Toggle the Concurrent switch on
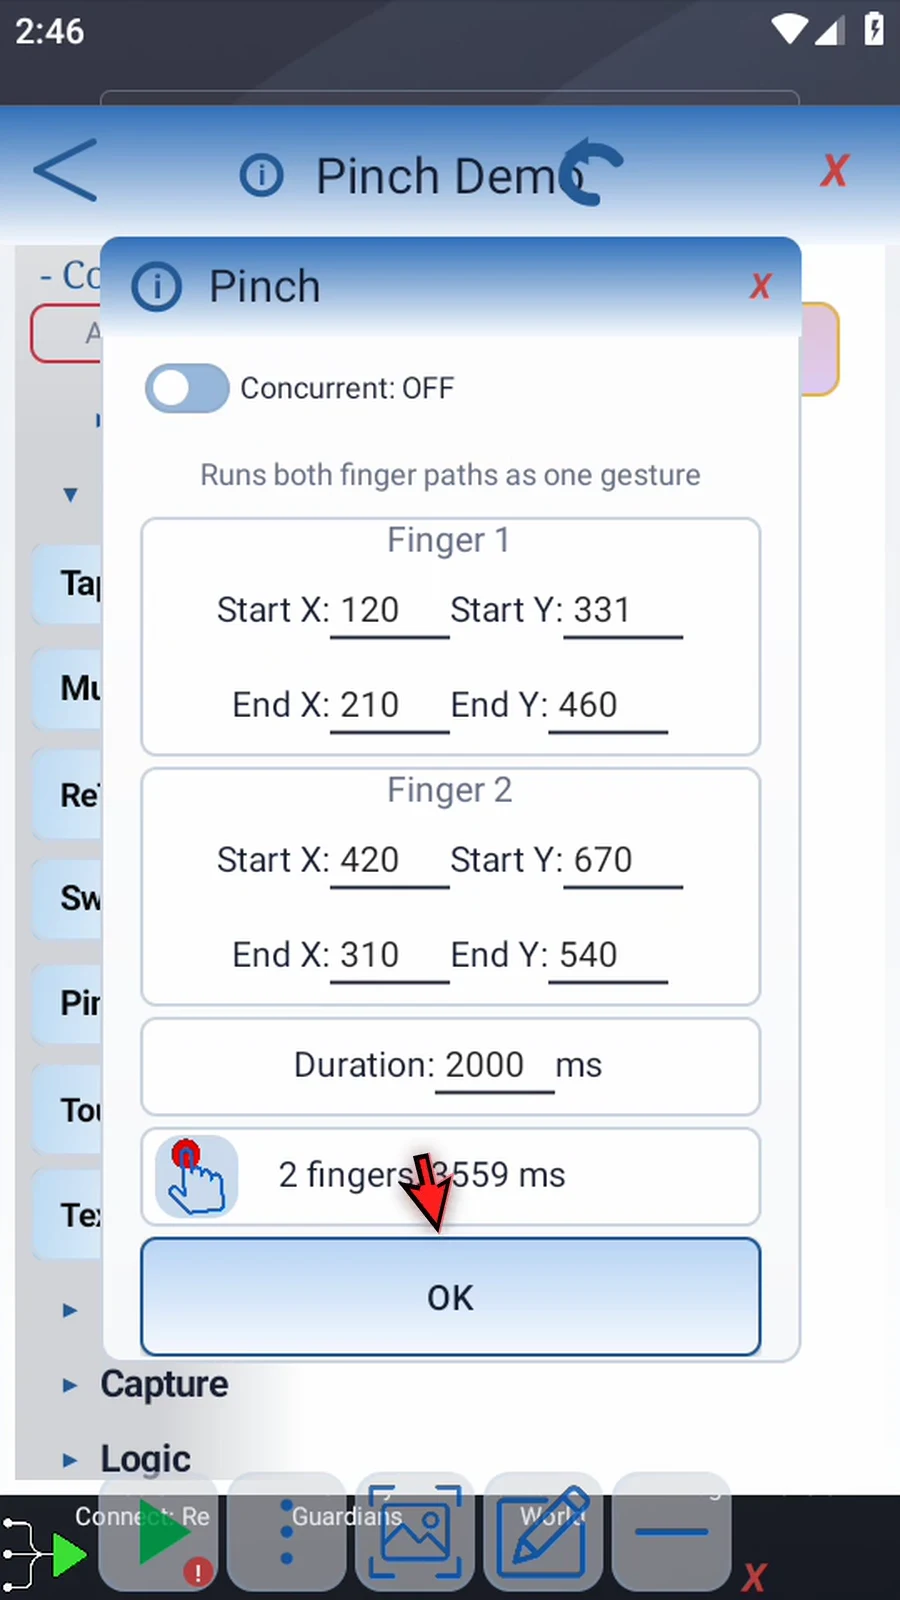900x1600 pixels. (x=187, y=388)
